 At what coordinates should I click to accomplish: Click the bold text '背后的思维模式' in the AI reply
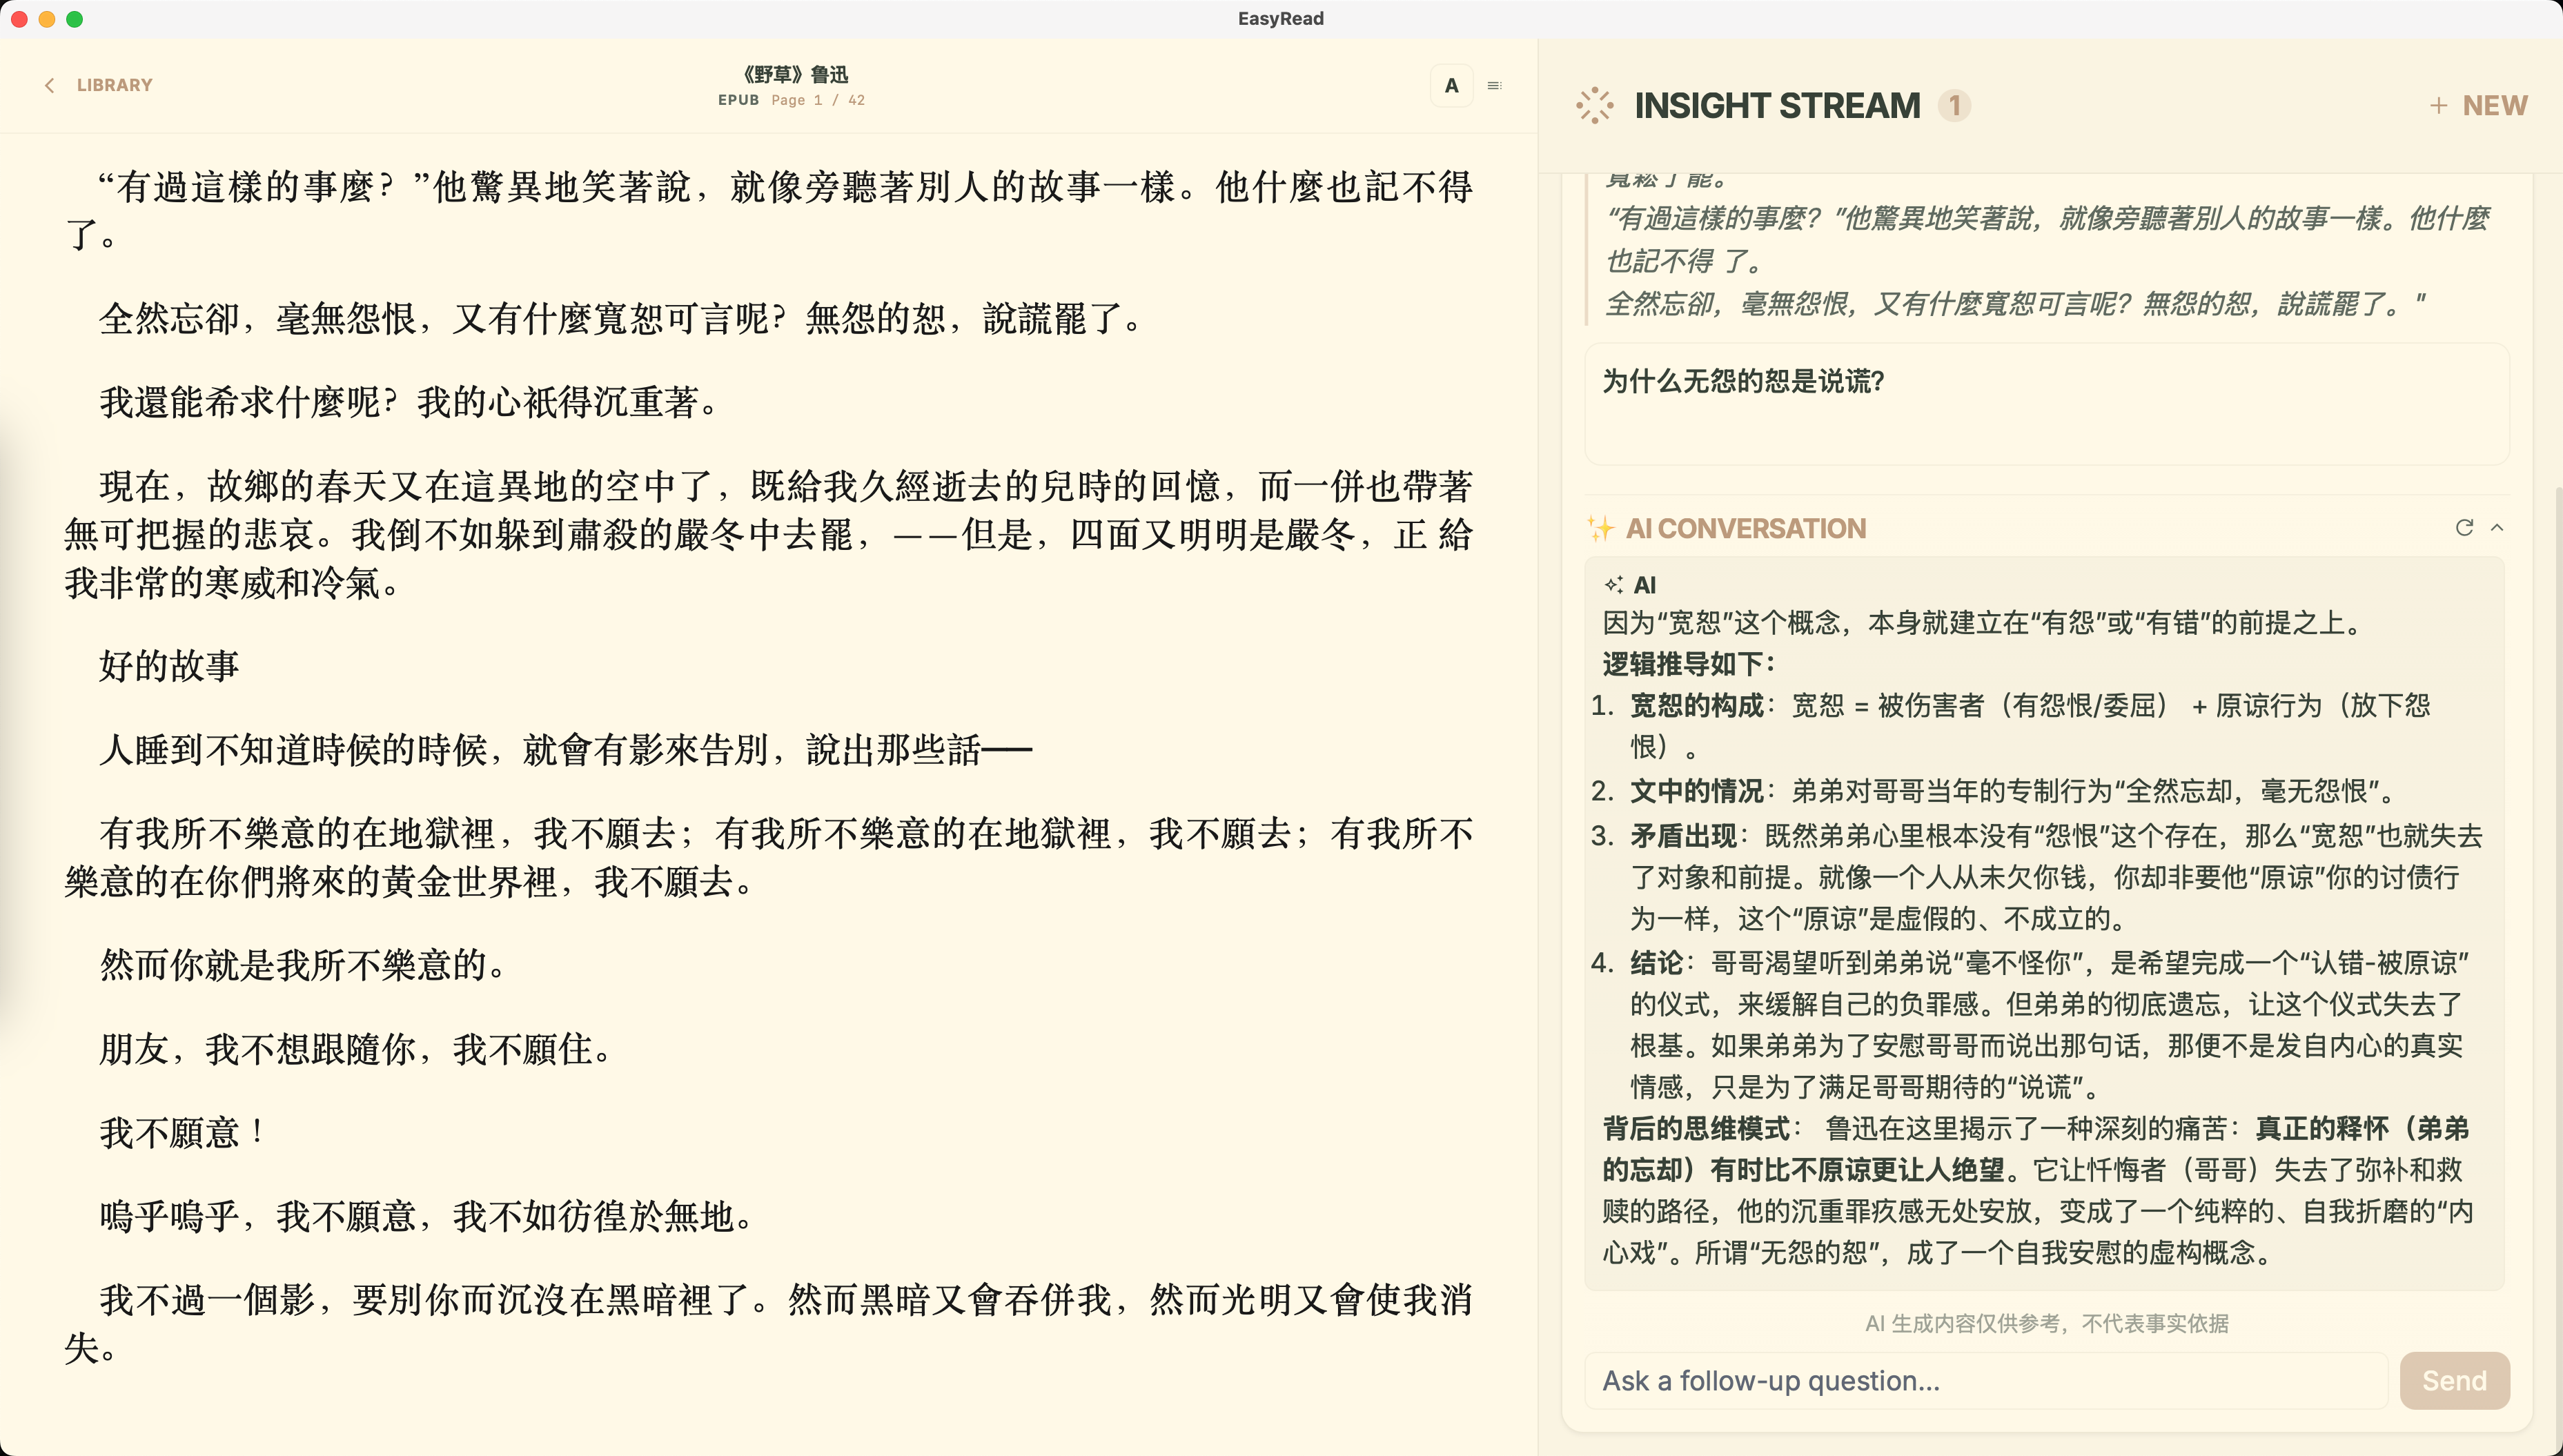pos(1696,1129)
